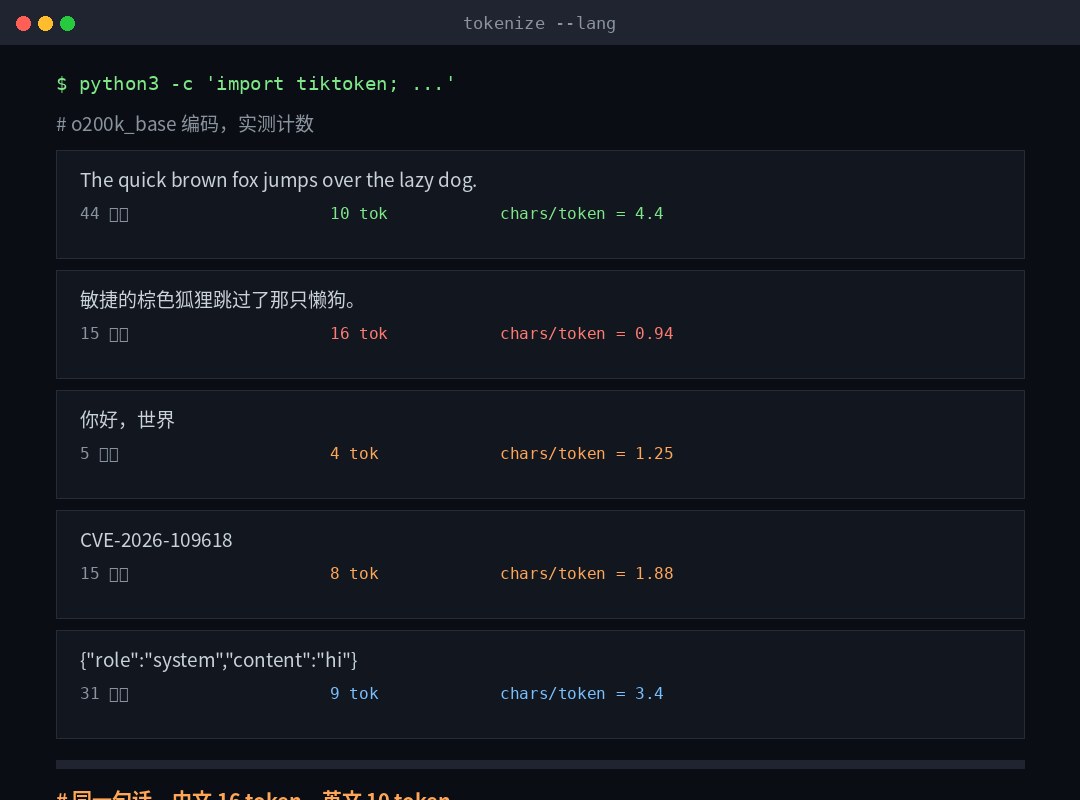Click the red '16 tok' value
Viewport: 1080px width, 800px height.
point(359,334)
